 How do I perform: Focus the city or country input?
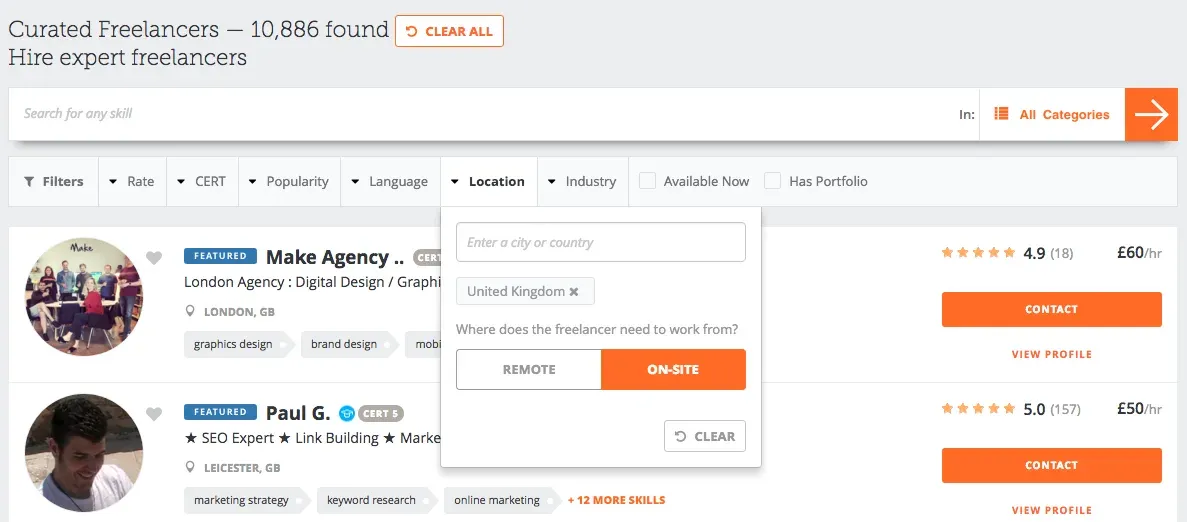point(600,242)
